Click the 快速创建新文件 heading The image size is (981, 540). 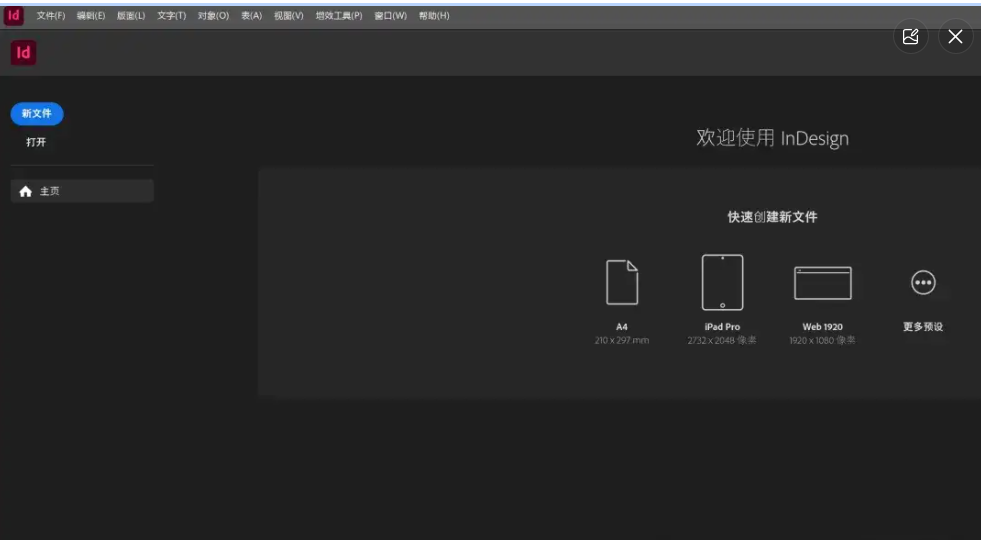point(772,217)
